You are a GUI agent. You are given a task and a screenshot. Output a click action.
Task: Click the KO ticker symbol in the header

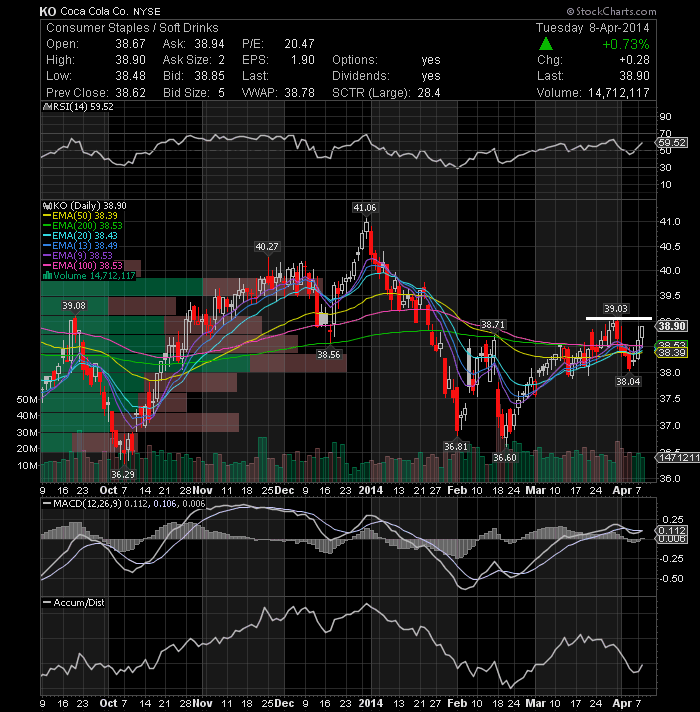(48, 11)
